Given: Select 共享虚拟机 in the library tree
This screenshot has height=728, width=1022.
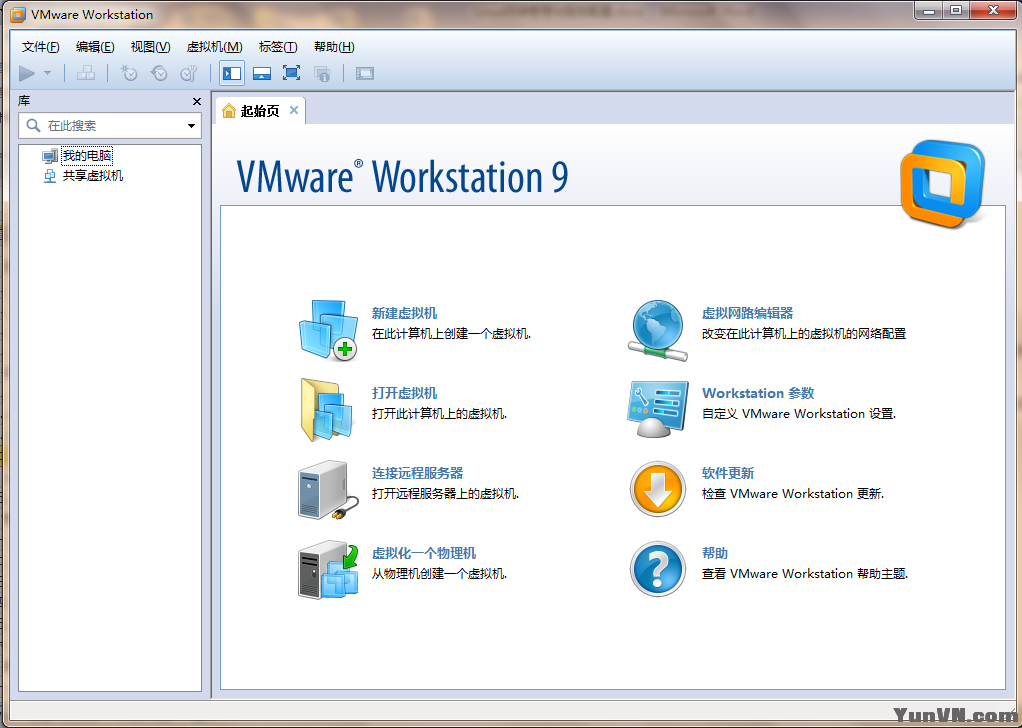Looking at the screenshot, I should [93, 176].
